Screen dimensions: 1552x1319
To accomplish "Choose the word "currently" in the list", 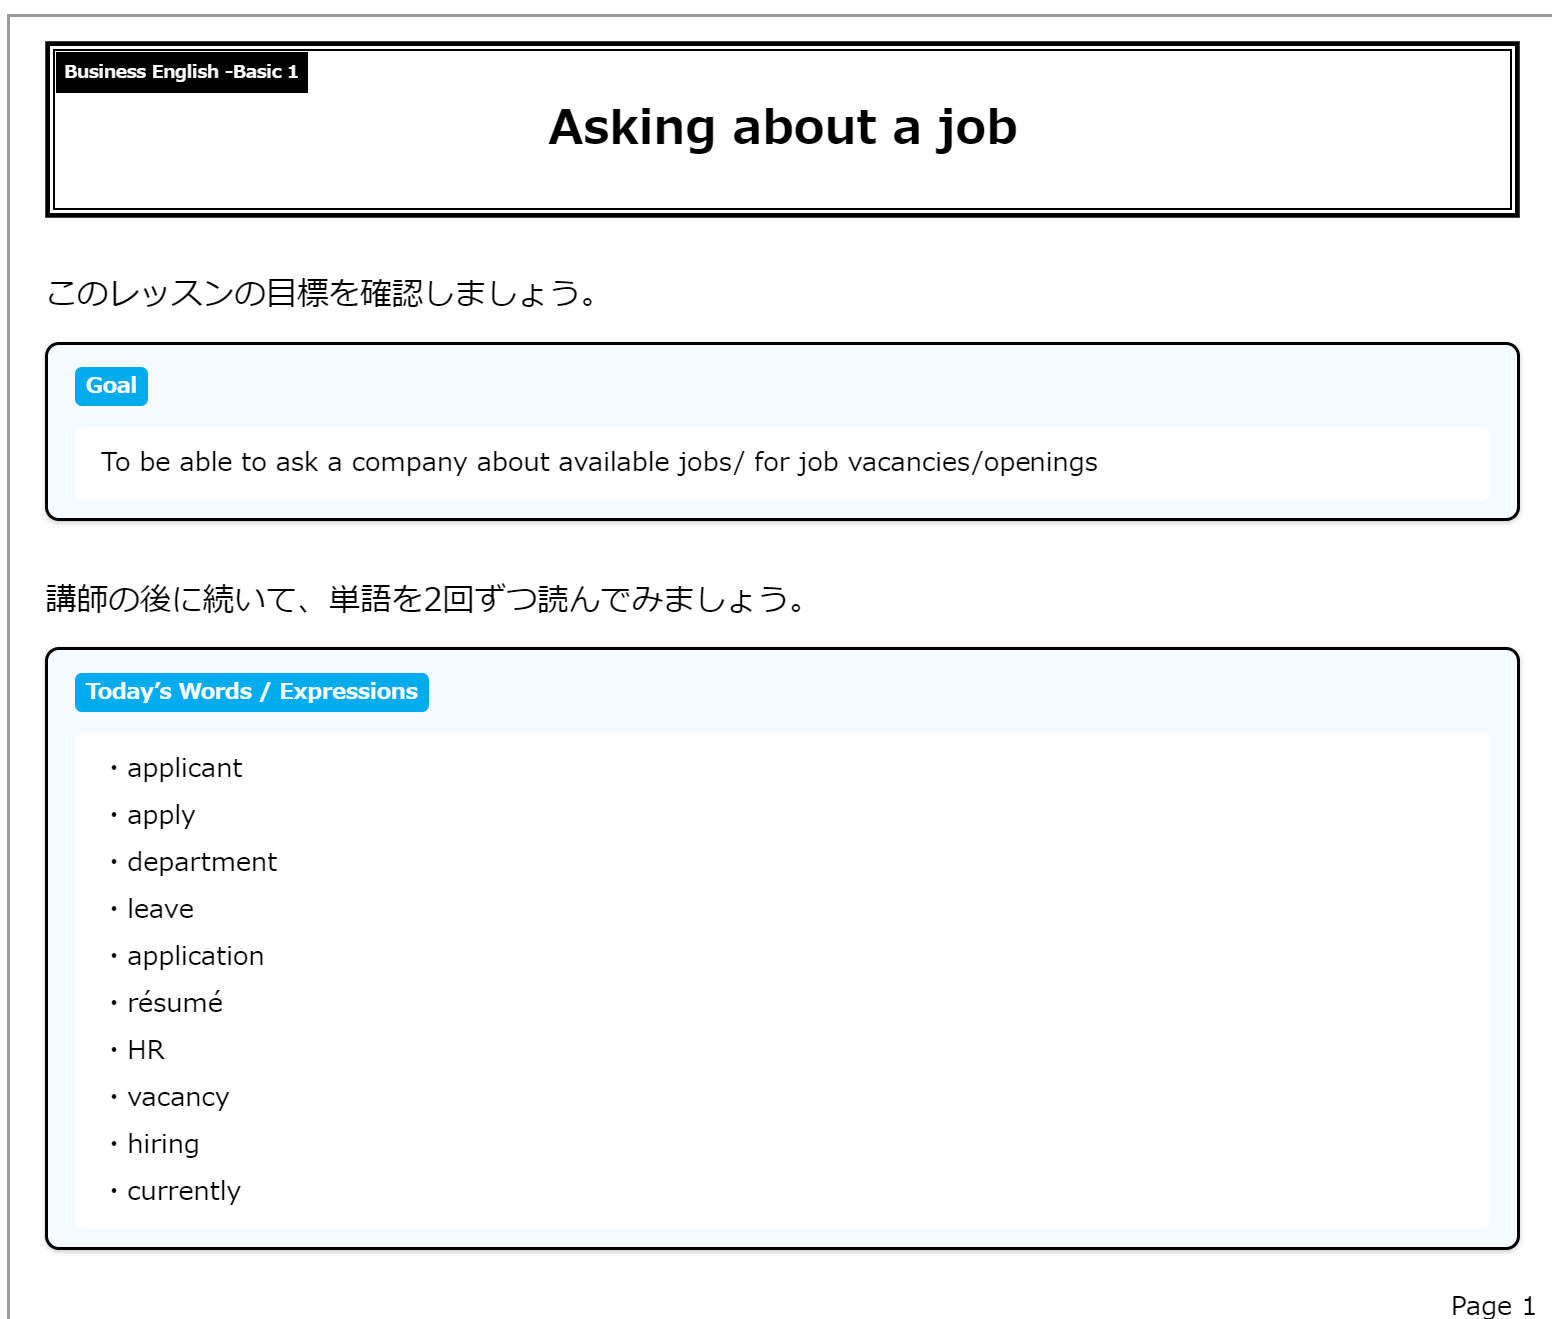I will pyautogui.click(x=184, y=1191).
